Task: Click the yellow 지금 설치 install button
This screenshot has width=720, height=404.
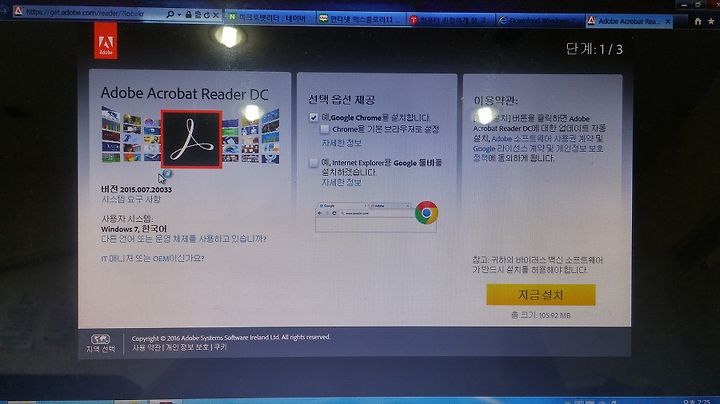Action: point(541,295)
